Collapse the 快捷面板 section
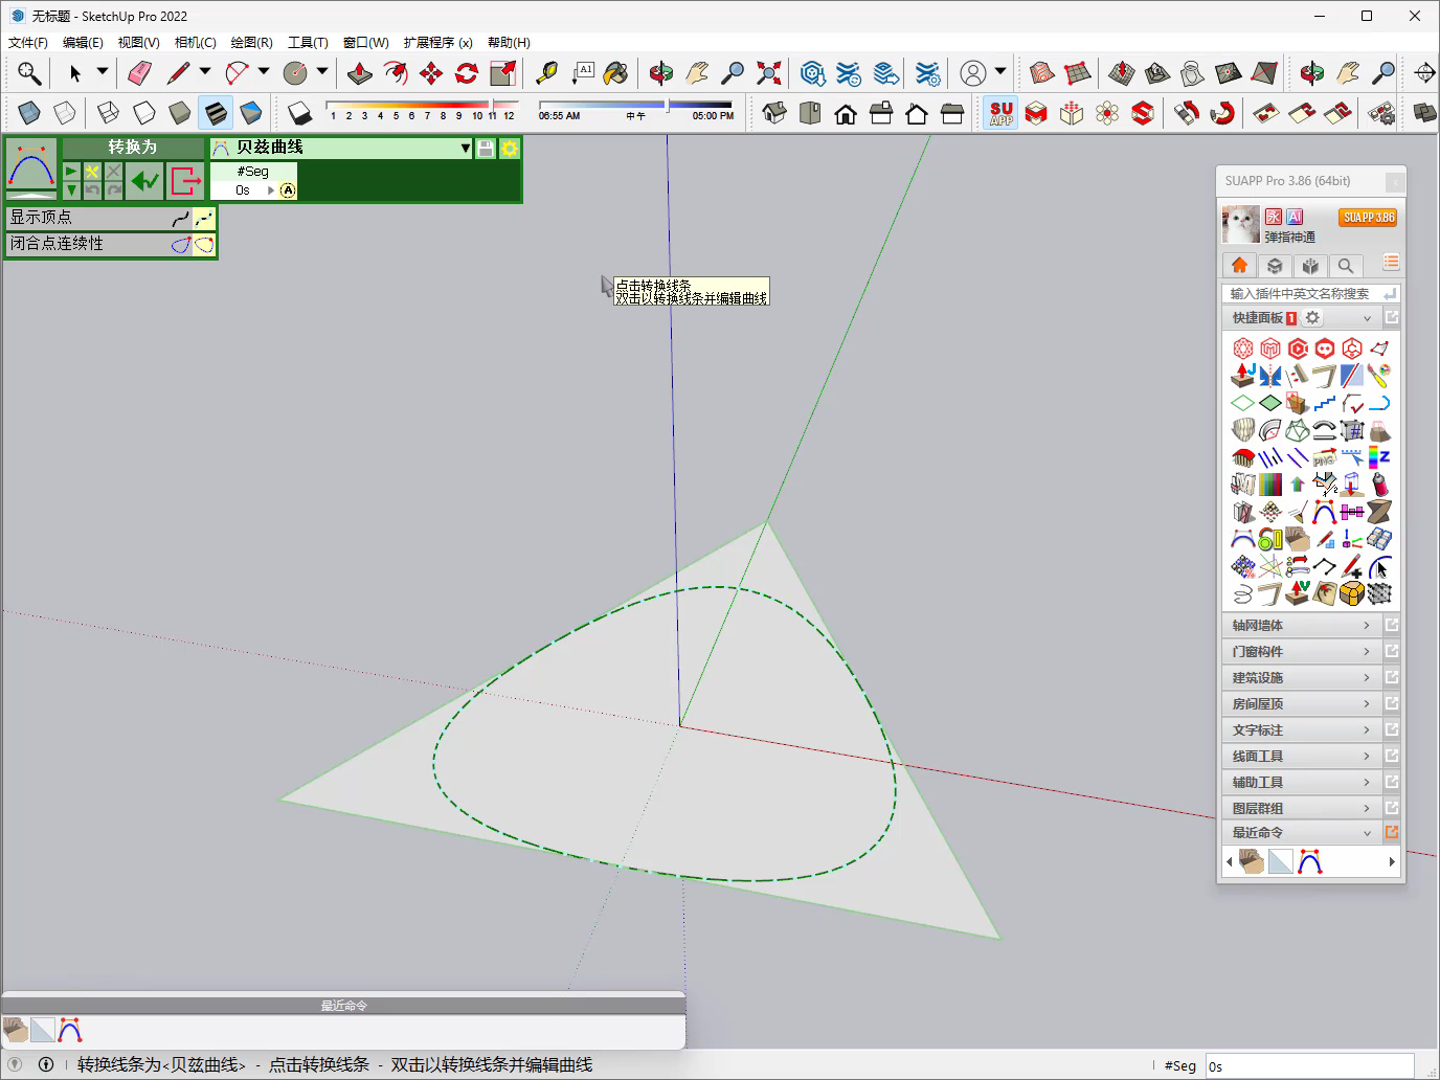Screen dimensions: 1440x1080 1367,318
